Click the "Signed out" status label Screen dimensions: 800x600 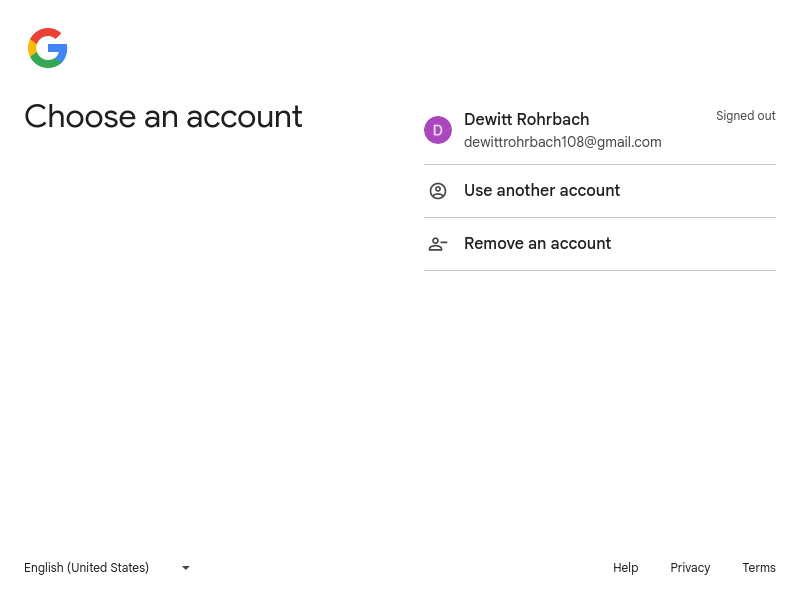click(x=745, y=116)
